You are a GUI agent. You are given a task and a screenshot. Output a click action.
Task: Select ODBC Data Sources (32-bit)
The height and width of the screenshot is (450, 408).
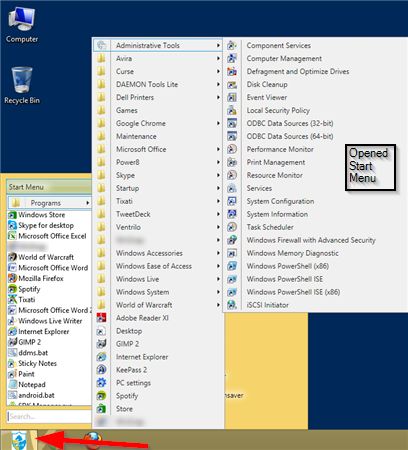290,123
